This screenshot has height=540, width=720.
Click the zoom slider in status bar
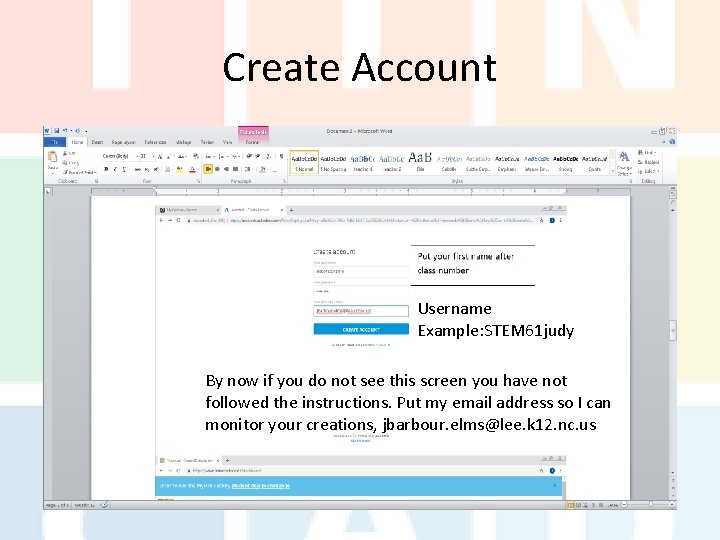[650, 505]
